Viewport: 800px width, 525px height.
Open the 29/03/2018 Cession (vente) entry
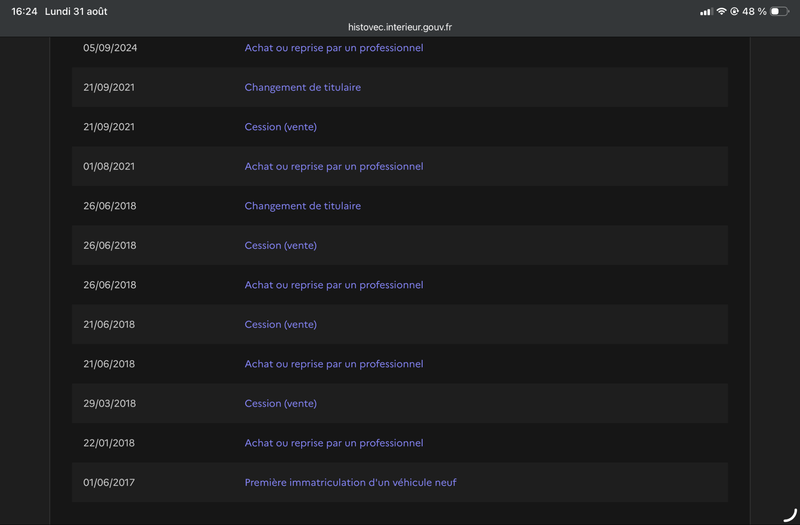[281, 404]
